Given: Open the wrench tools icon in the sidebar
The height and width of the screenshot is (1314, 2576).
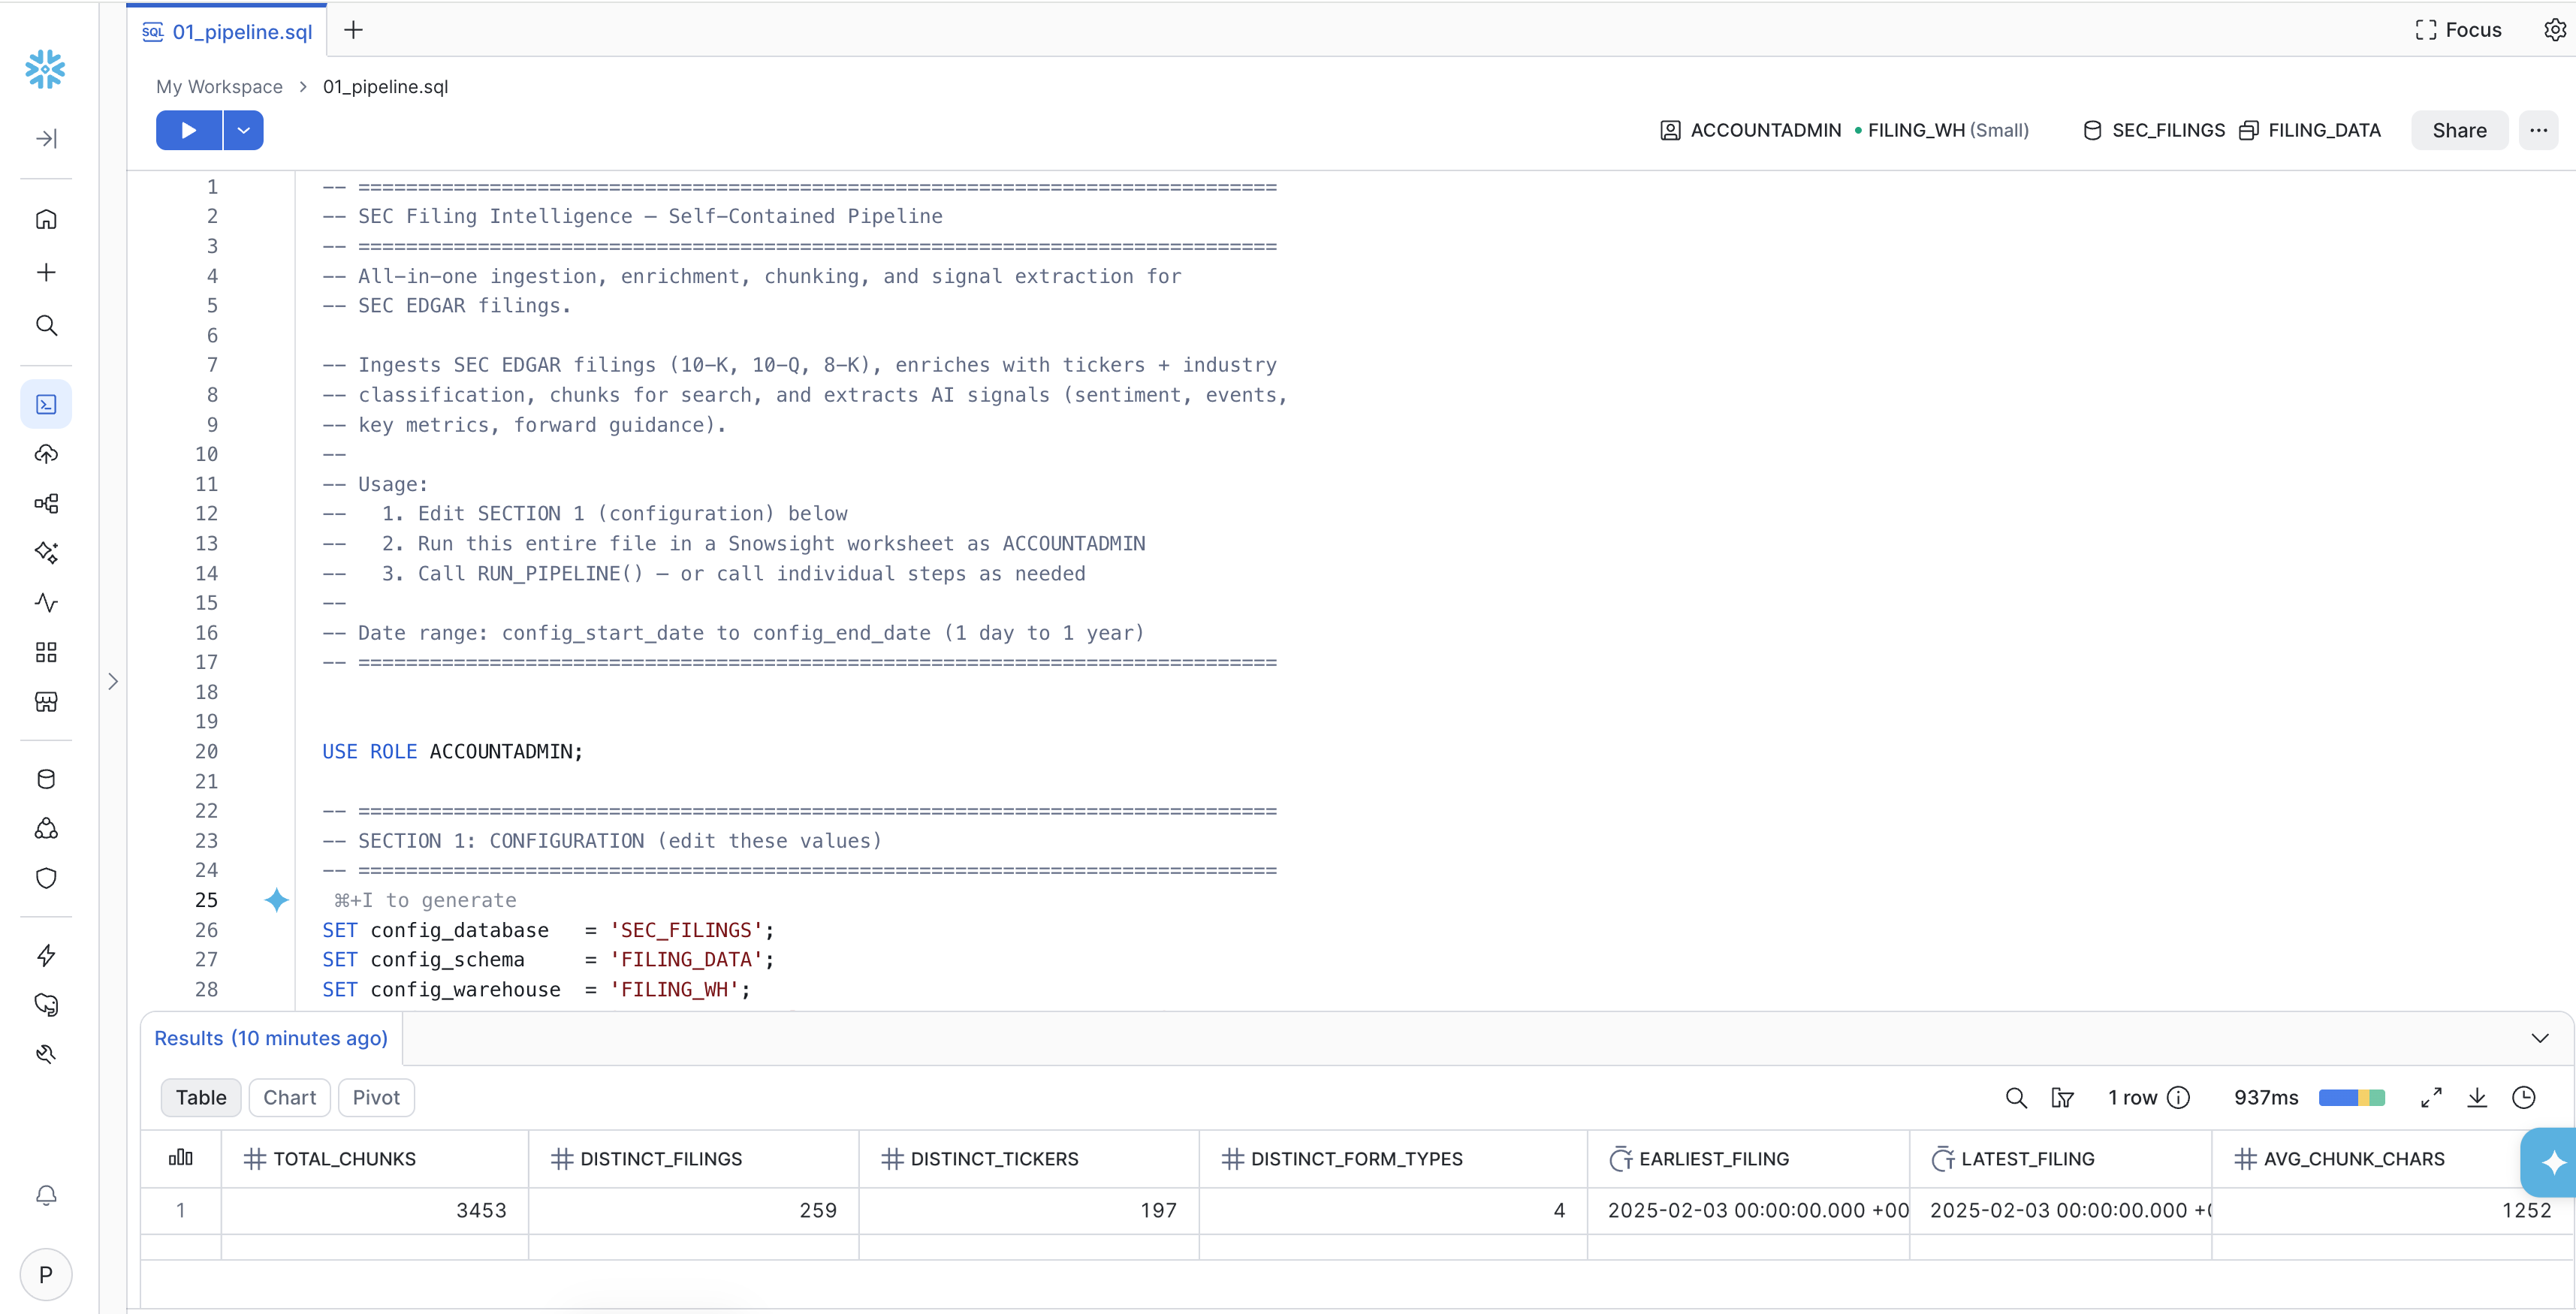Looking at the screenshot, I should point(46,1054).
